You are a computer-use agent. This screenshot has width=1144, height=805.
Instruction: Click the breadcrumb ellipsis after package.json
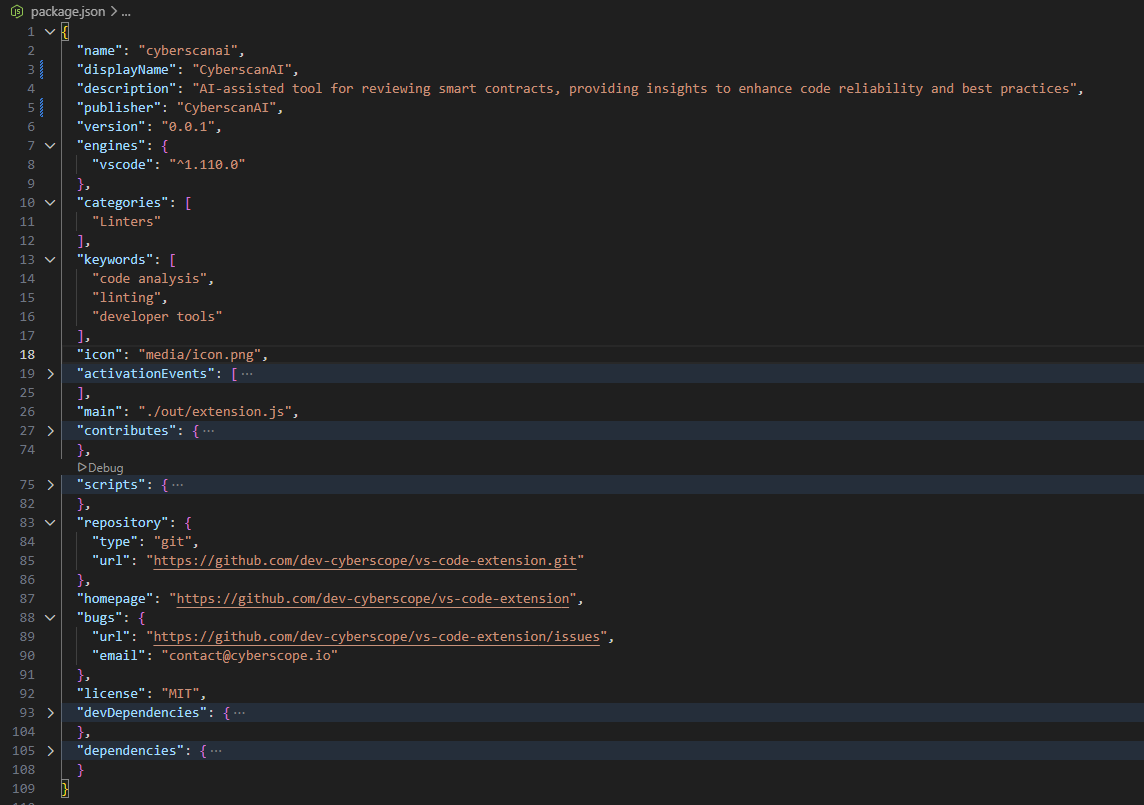[x=126, y=12]
